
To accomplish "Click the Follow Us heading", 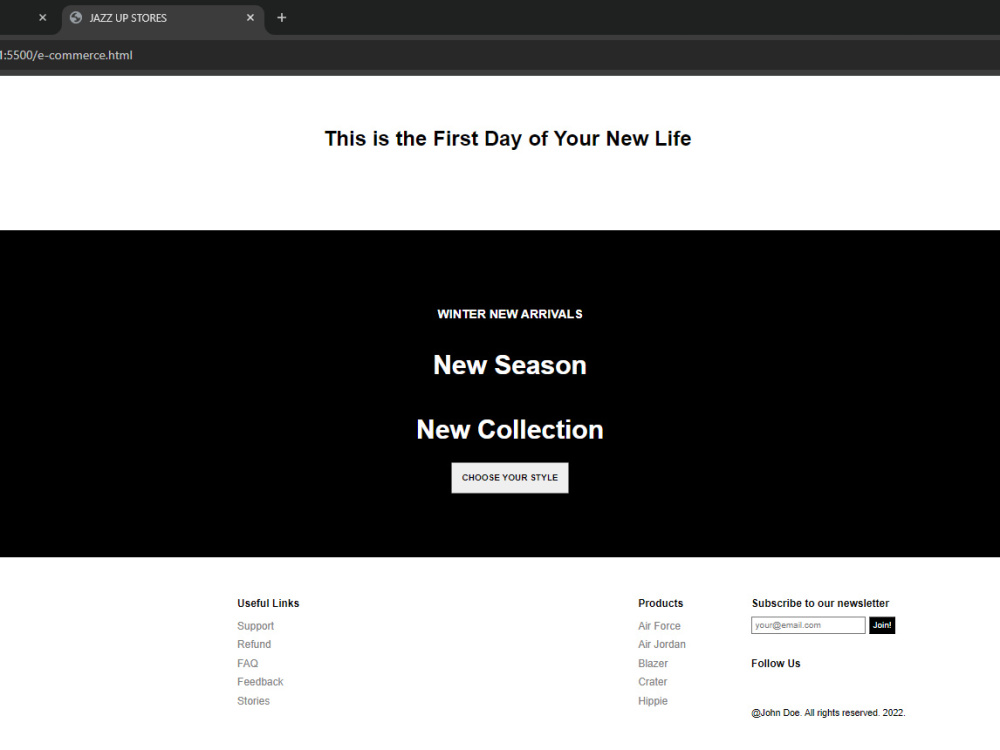I will click(x=776, y=663).
